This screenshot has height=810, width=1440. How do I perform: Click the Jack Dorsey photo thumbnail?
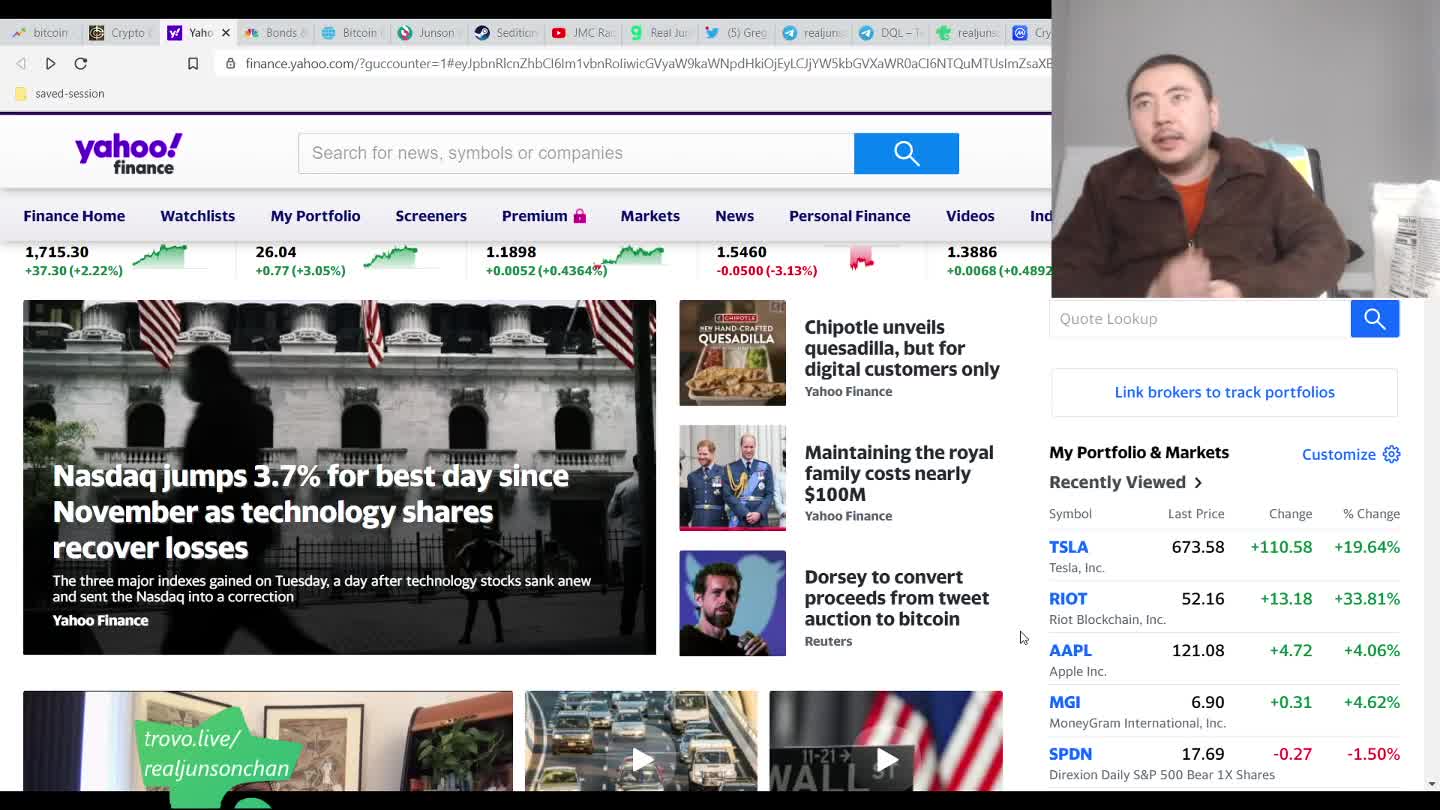point(732,603)
